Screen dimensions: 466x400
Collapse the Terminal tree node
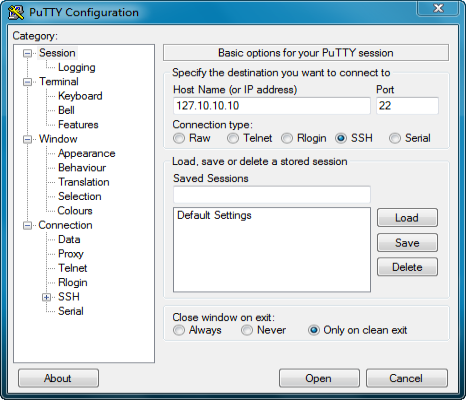[28, 82]
